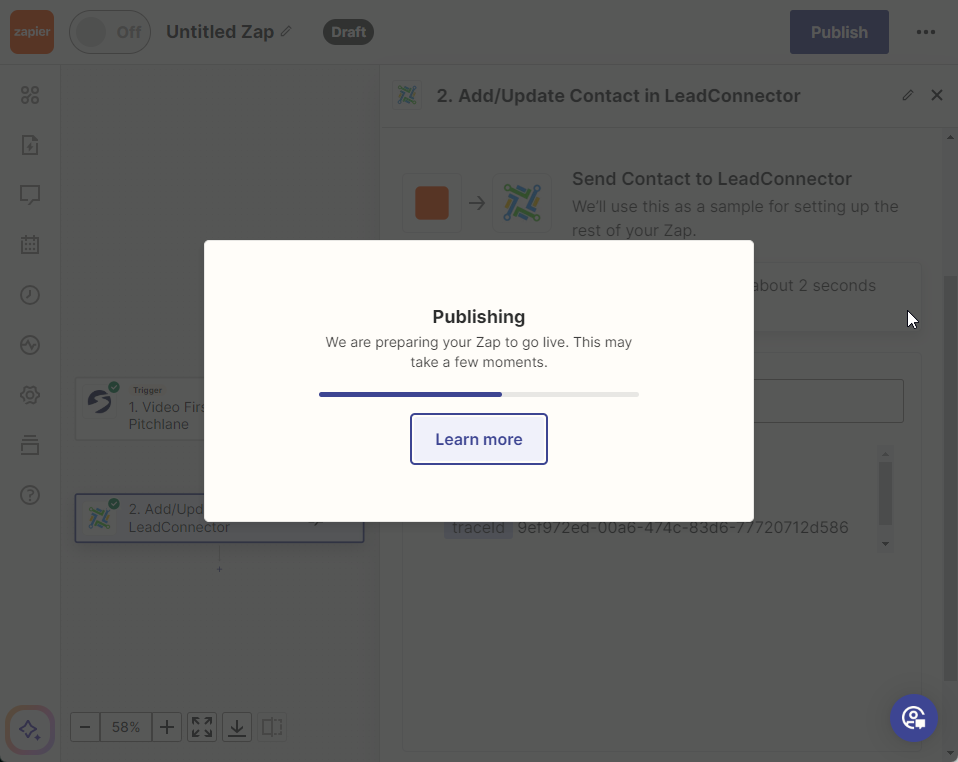Click the Zapier logo home icon
Image resolution: width=958 pixels, height=762 pixels.
point(32,32)
